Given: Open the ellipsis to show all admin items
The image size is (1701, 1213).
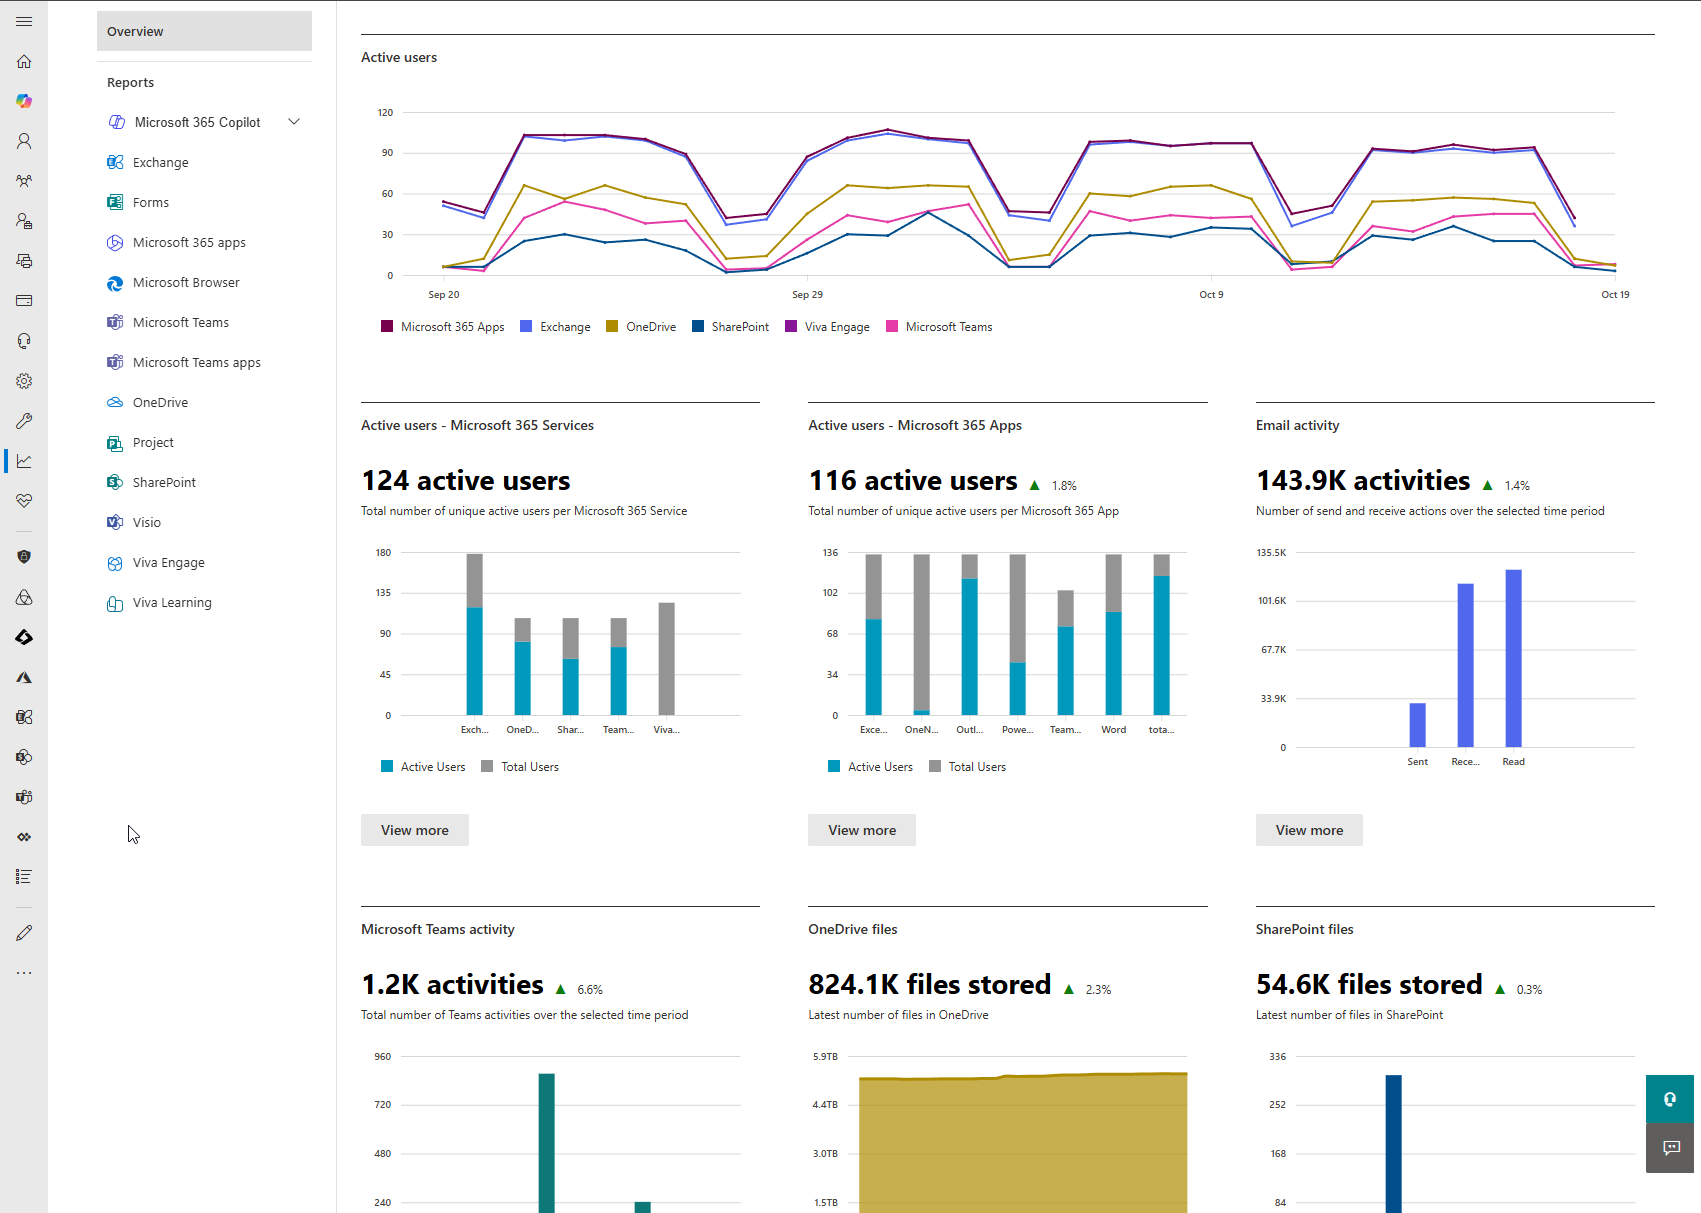Looking at the screenshot, I should click(x=24, y=972).
